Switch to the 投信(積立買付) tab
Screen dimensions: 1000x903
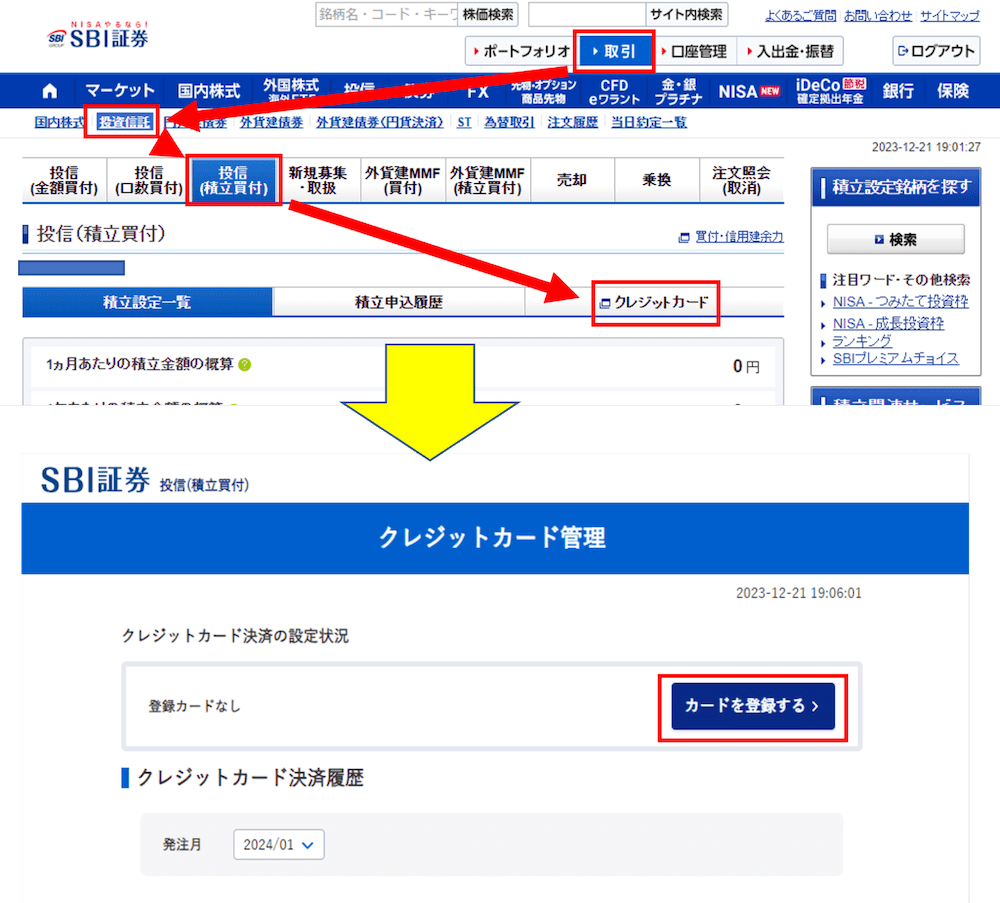click(233, 180)
